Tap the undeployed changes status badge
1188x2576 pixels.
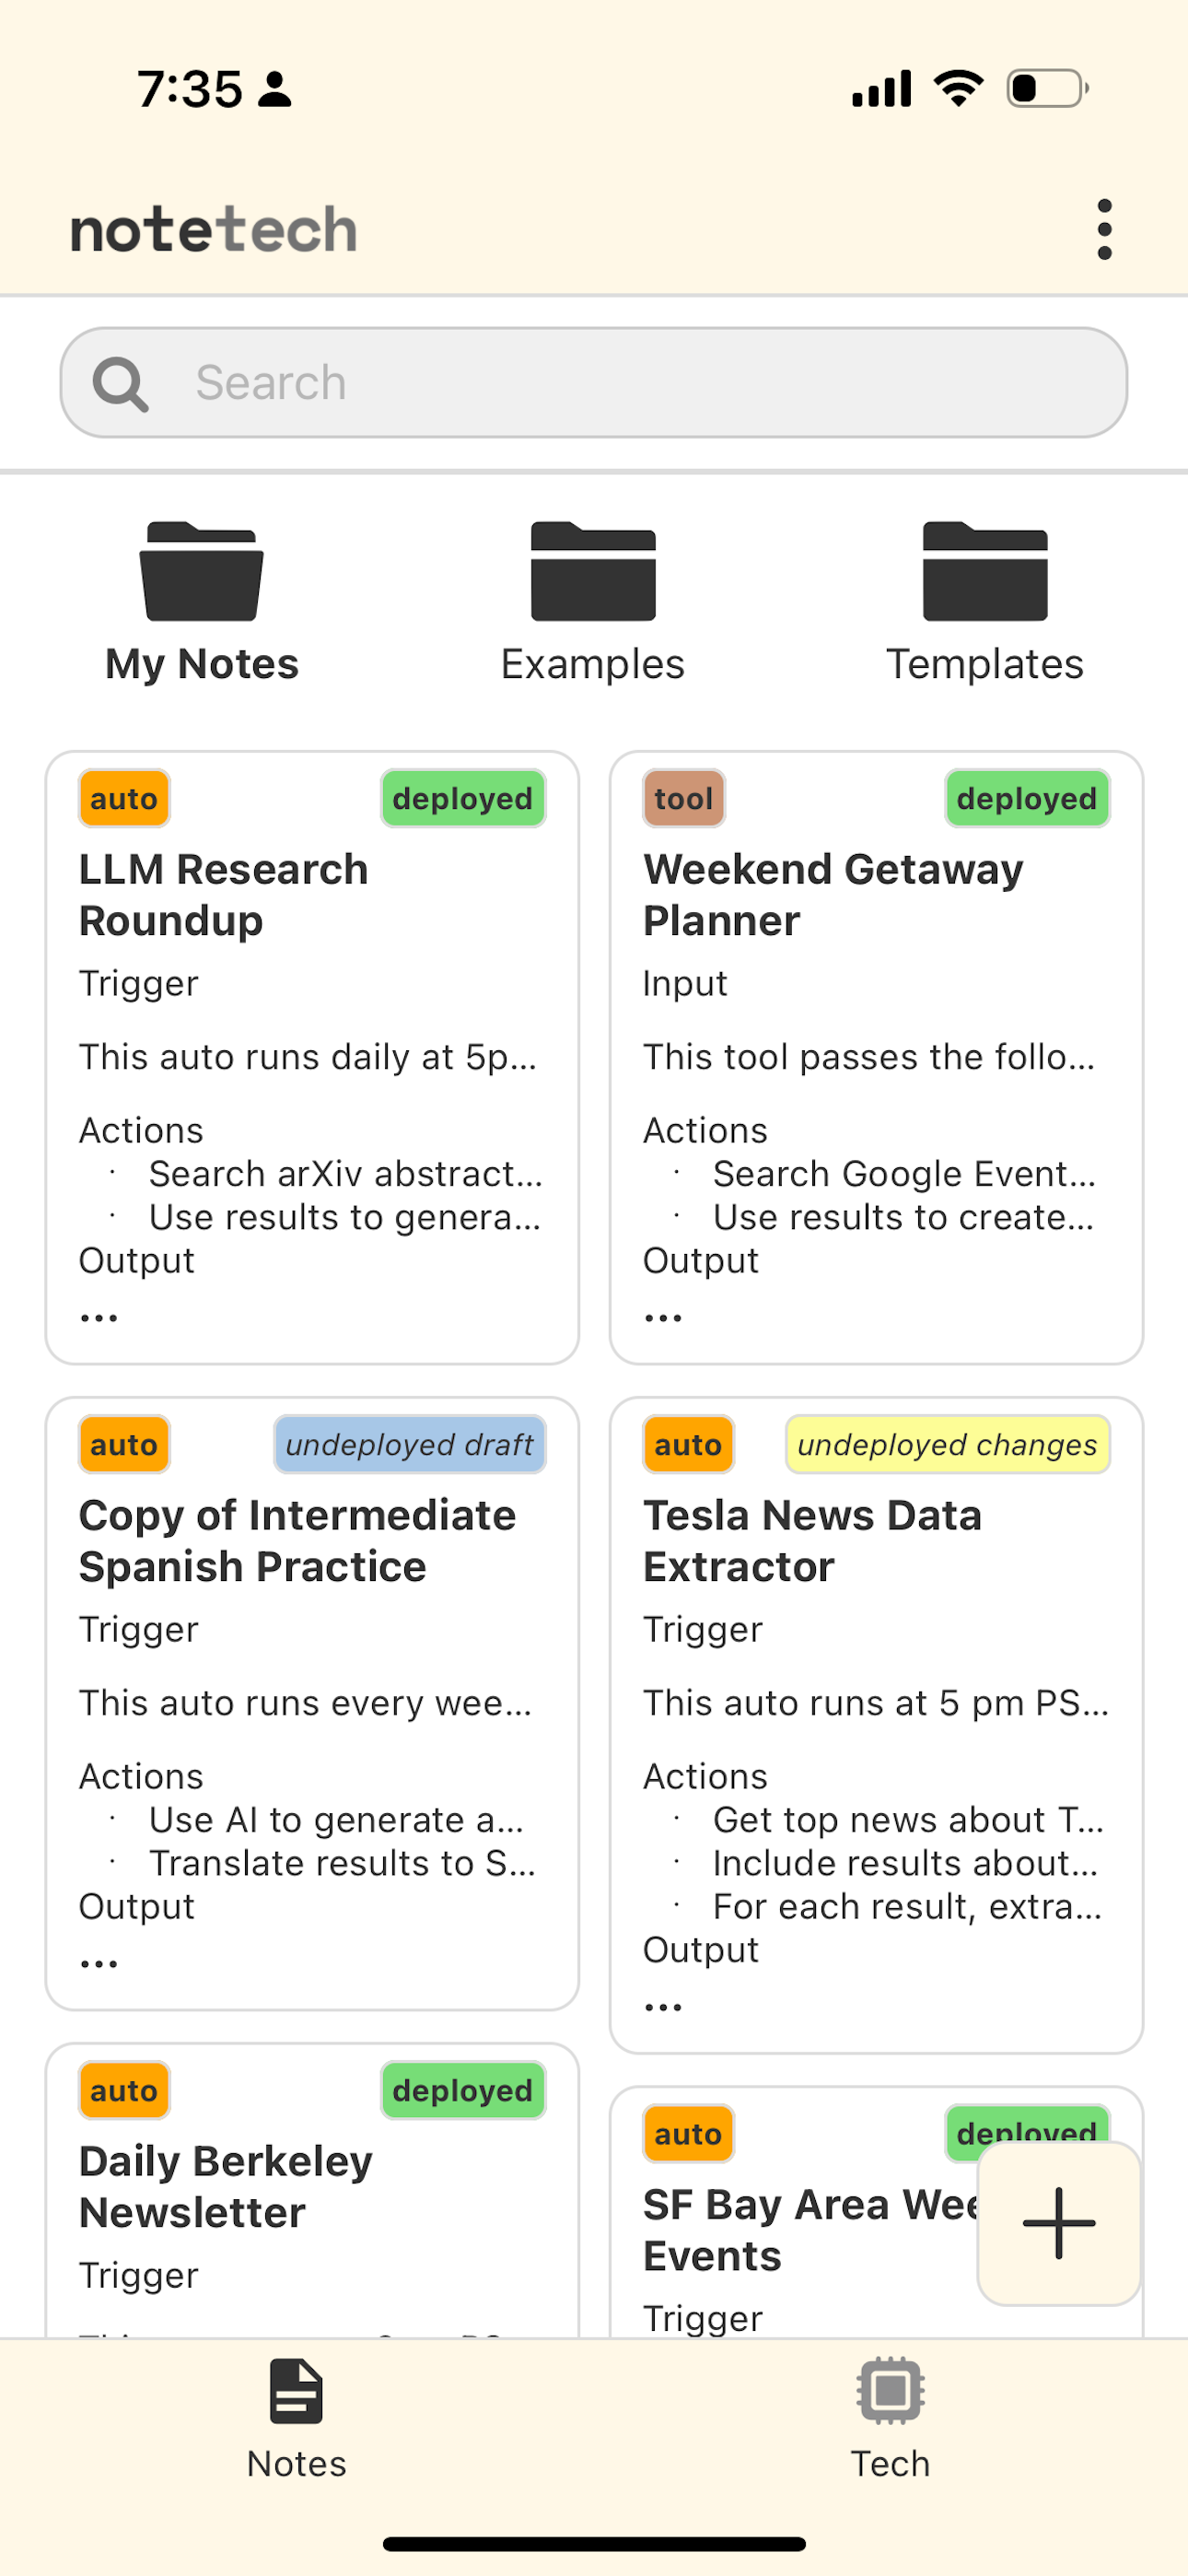click(x=946, y=1444)
